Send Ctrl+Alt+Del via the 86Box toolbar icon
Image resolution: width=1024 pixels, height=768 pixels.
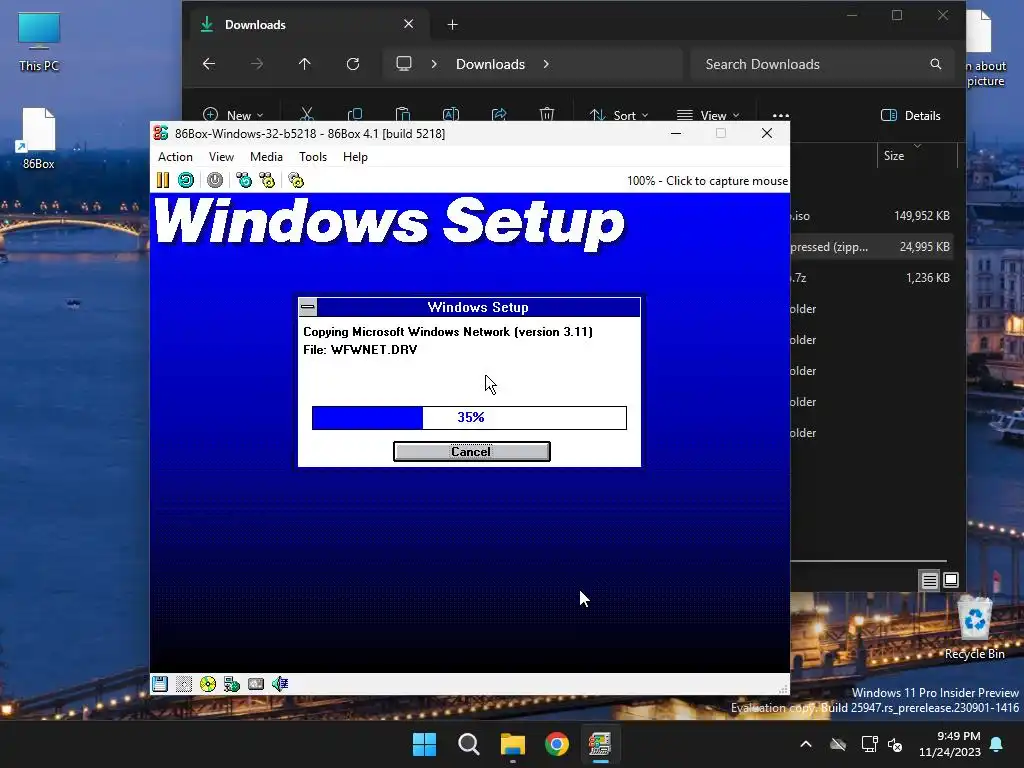click(244, 180)
